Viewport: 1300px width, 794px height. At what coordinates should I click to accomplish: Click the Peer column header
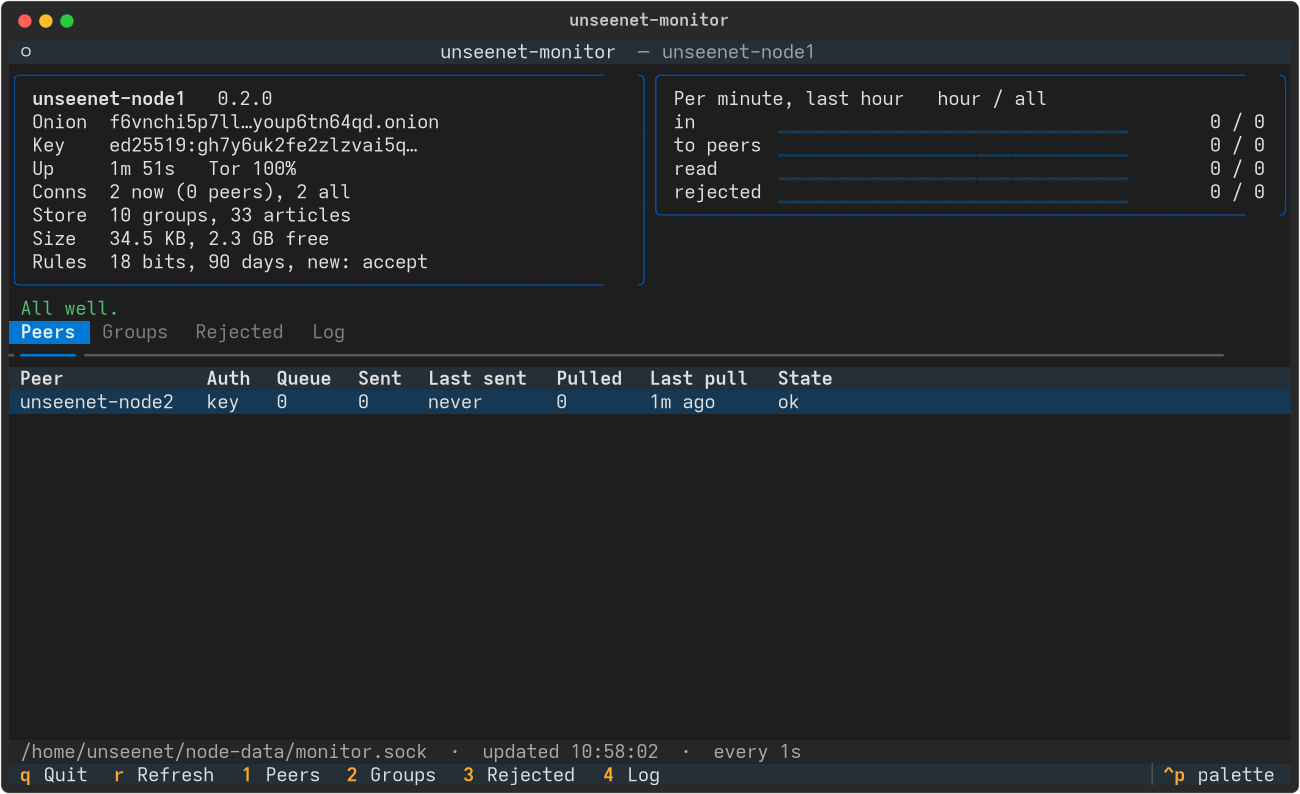coord(42,379)
